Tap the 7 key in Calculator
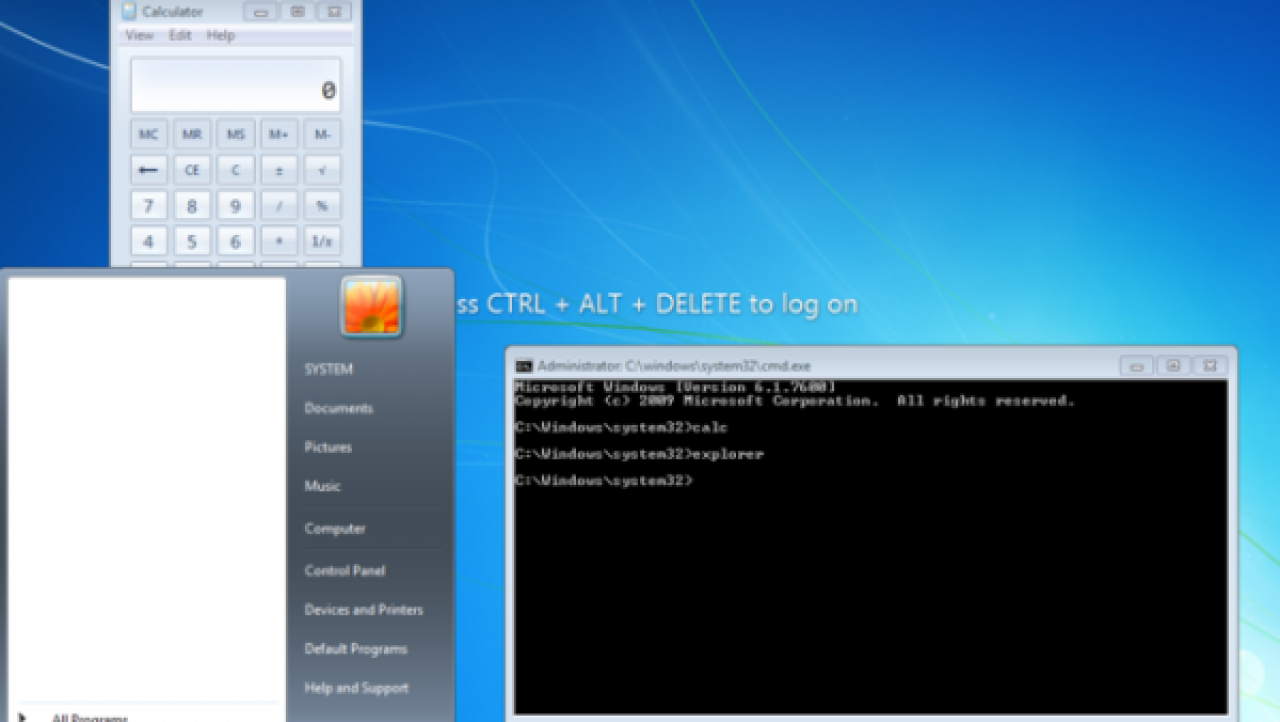Image resolution: width=1280 pixels, height=722 pixels. [149, 206]
